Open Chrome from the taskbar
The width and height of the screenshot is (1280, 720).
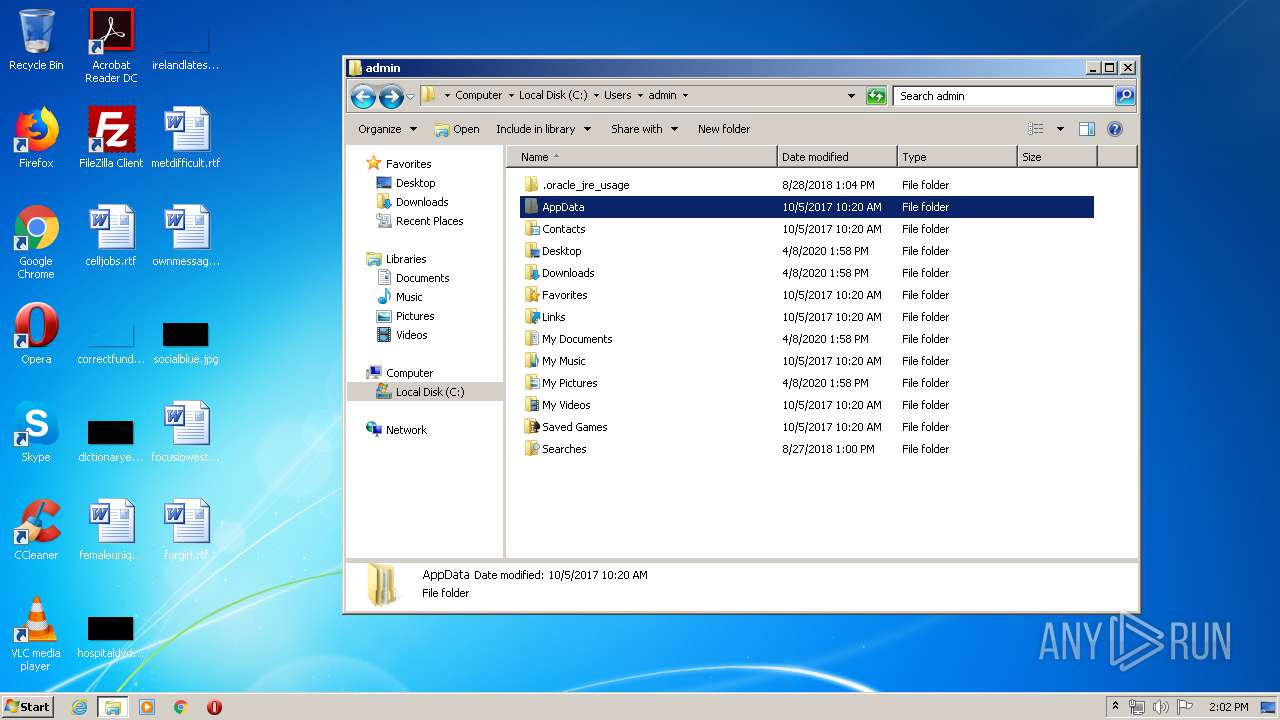[x=181, y=707]
